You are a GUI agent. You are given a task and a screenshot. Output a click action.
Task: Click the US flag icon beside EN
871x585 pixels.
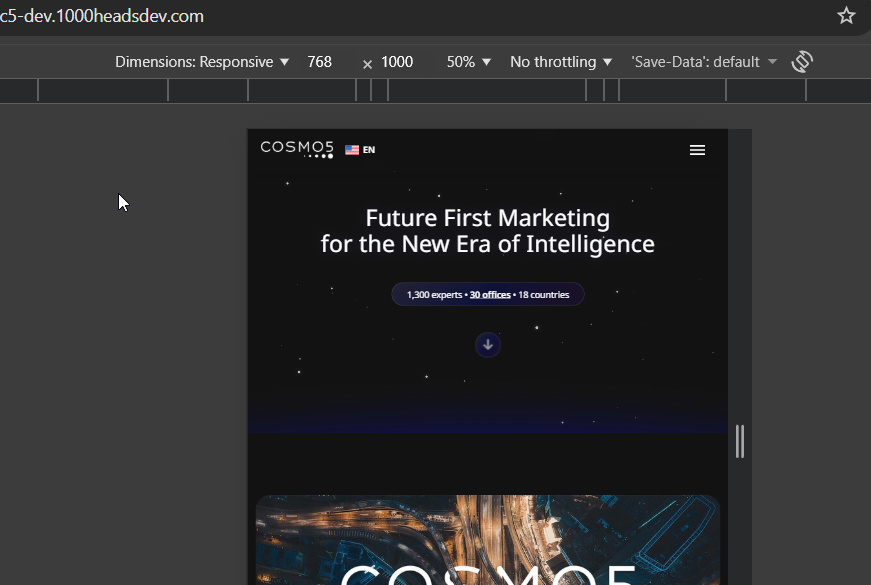[x=352, y=149]
